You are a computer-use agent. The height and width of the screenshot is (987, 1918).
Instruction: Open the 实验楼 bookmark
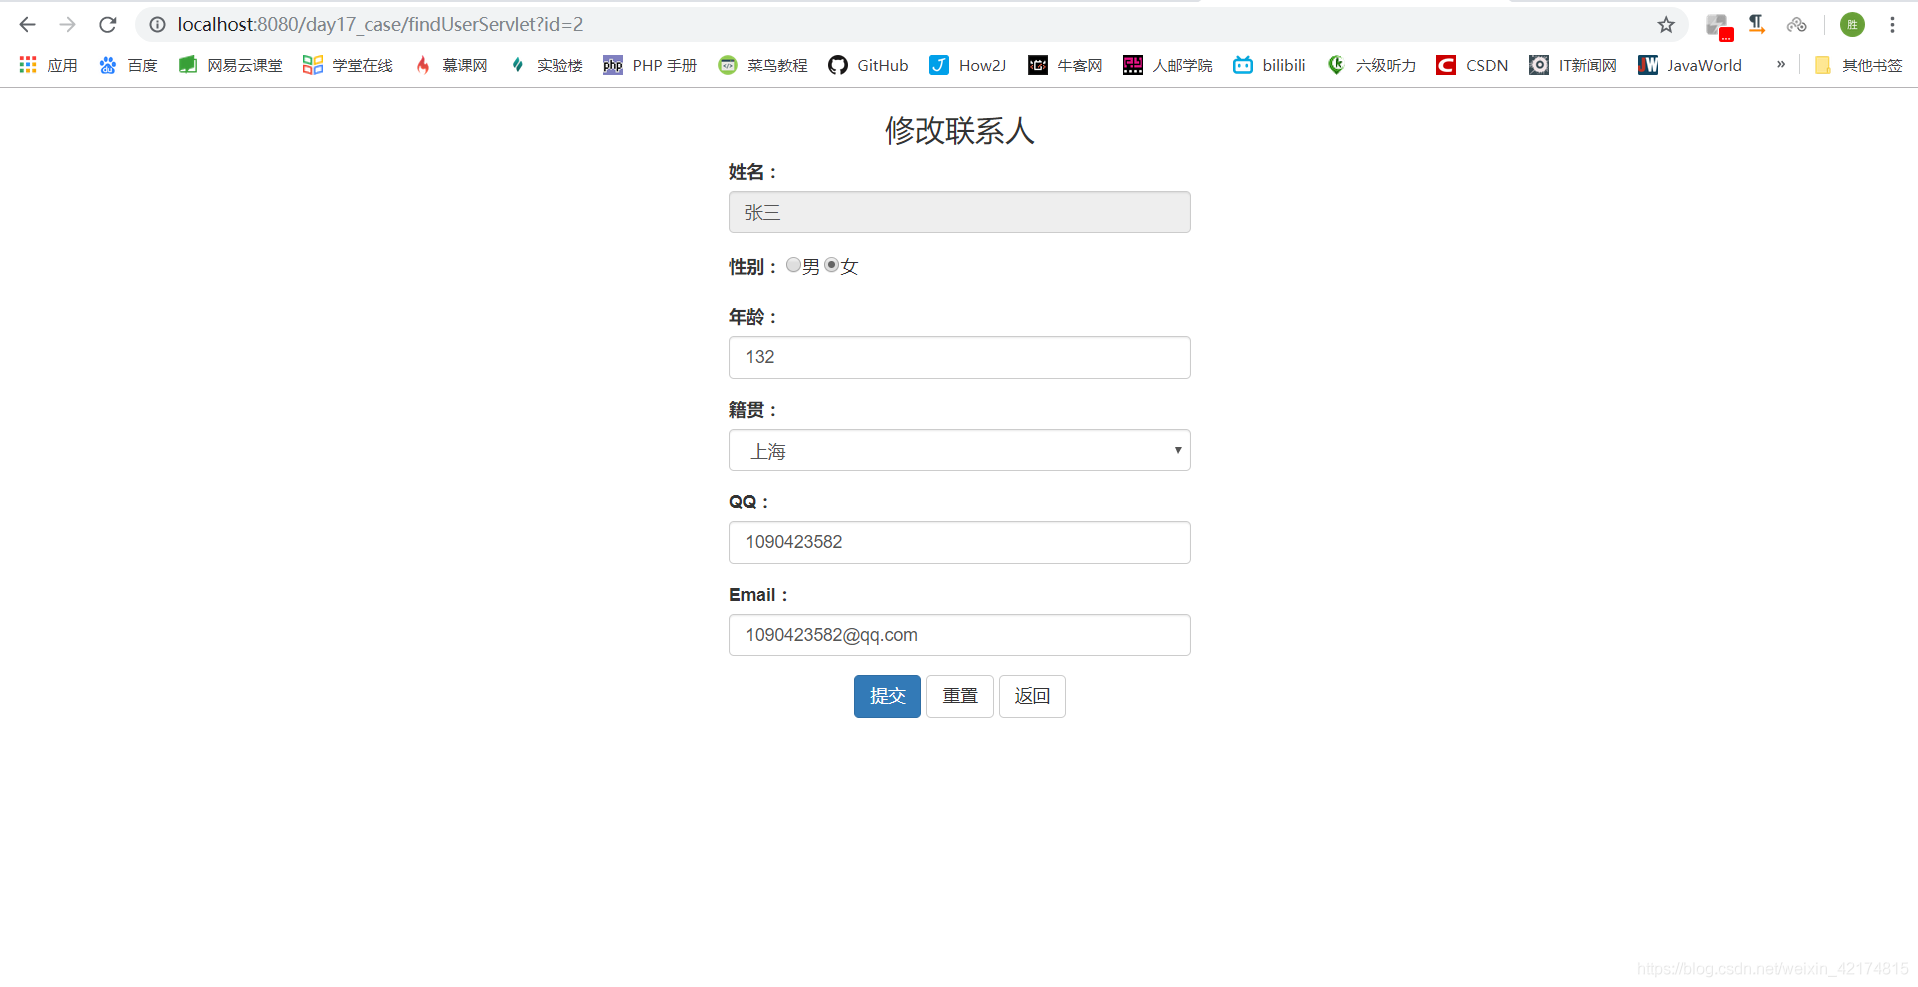546,65
